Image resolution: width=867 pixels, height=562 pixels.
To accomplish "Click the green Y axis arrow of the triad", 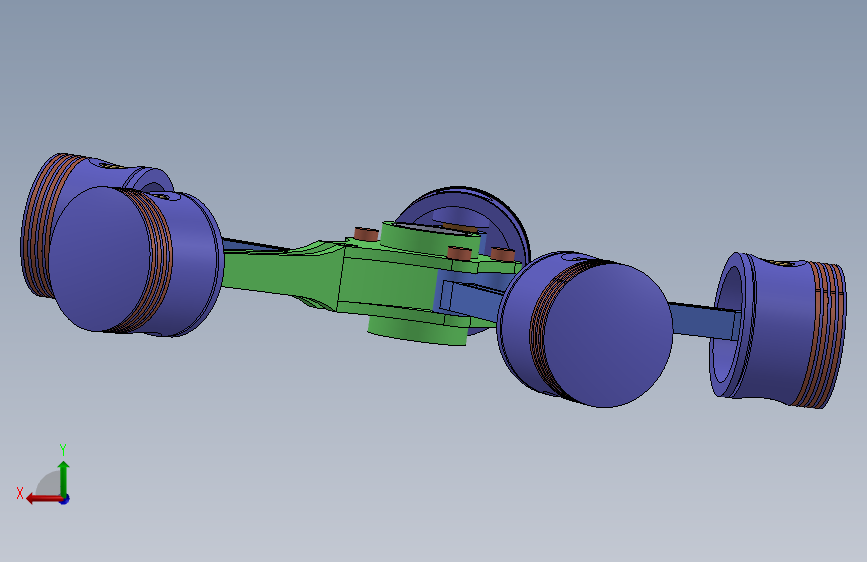I will [64, 479].
